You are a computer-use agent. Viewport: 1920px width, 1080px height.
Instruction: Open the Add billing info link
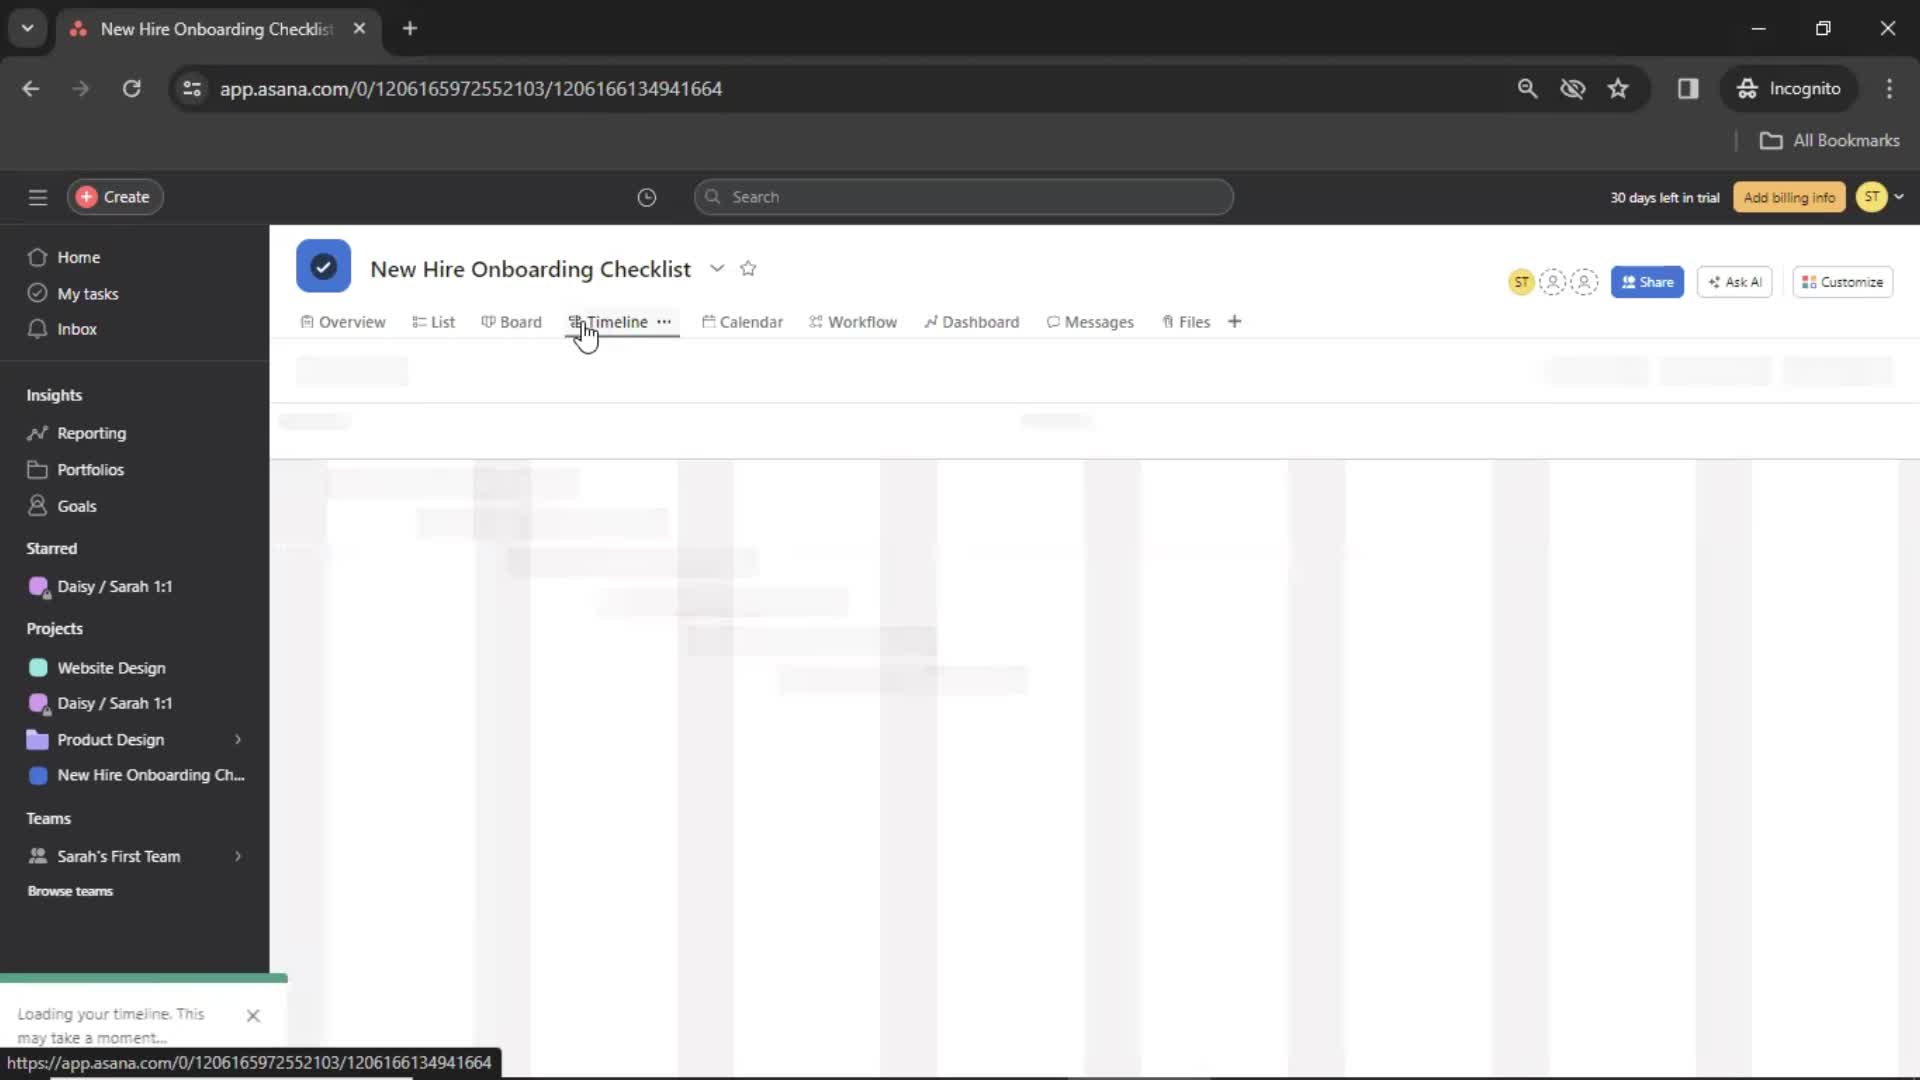tap(1789, 196)
